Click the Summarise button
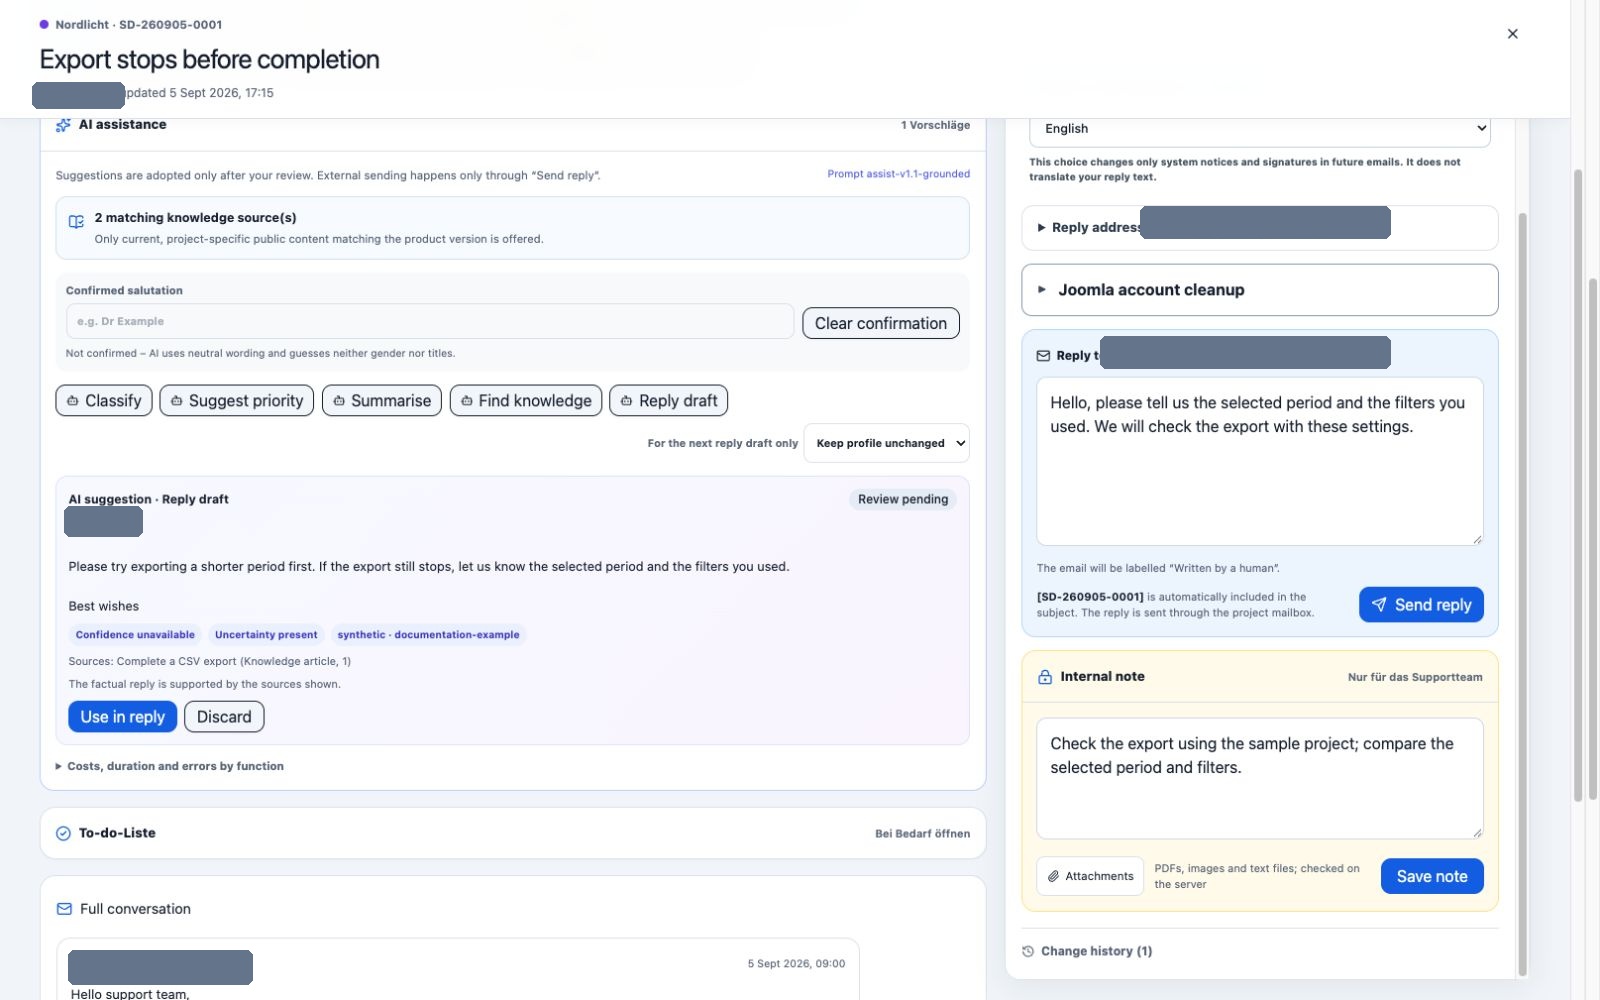 click(382, 401)
